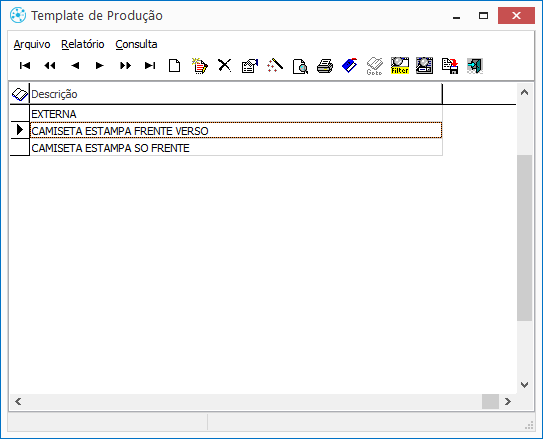Viewport: 543px width, 439px height.
Task: Click the exit door icon
Action: (x=474, y=66)
